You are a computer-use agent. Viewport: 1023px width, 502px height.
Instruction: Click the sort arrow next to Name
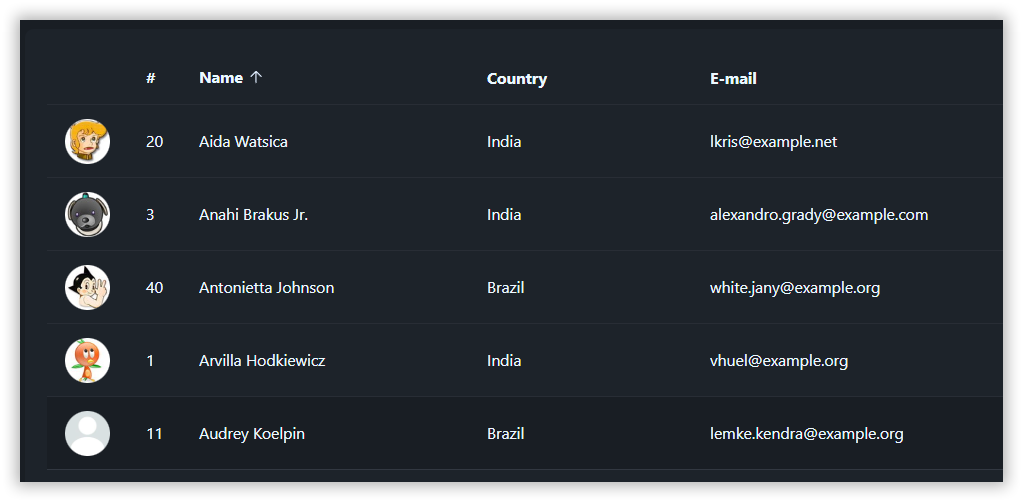(x=257, y=78)
